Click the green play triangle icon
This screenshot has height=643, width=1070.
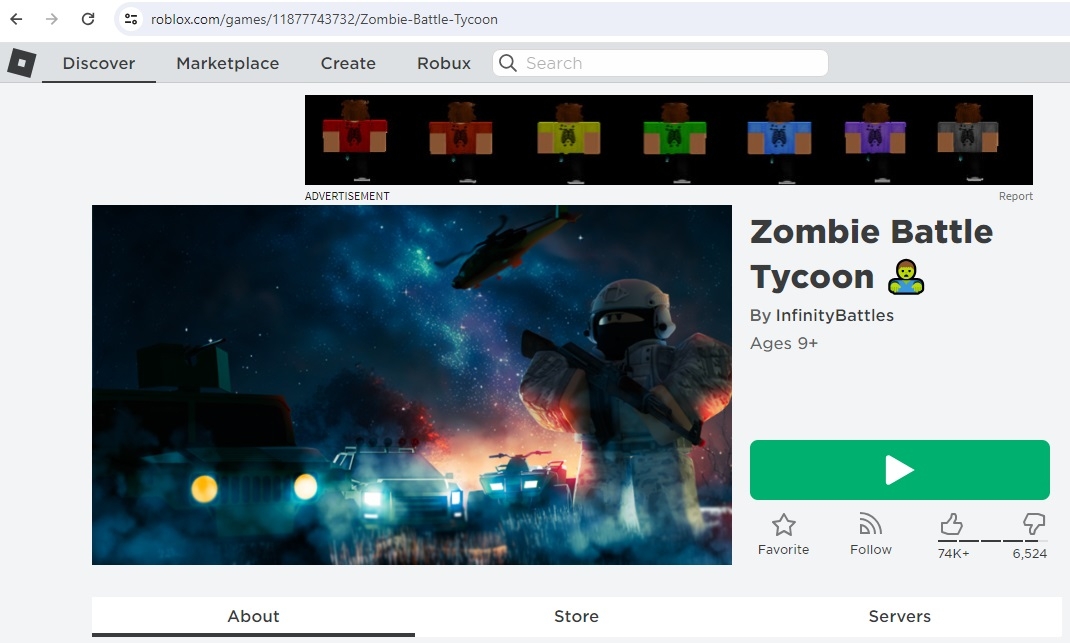click(x=899, y=469)
